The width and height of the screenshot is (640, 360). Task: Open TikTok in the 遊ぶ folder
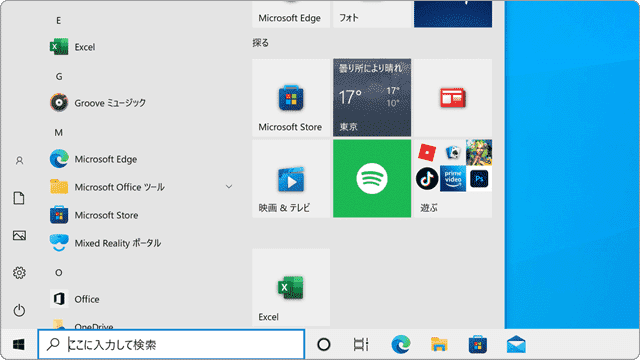point(427,179)
